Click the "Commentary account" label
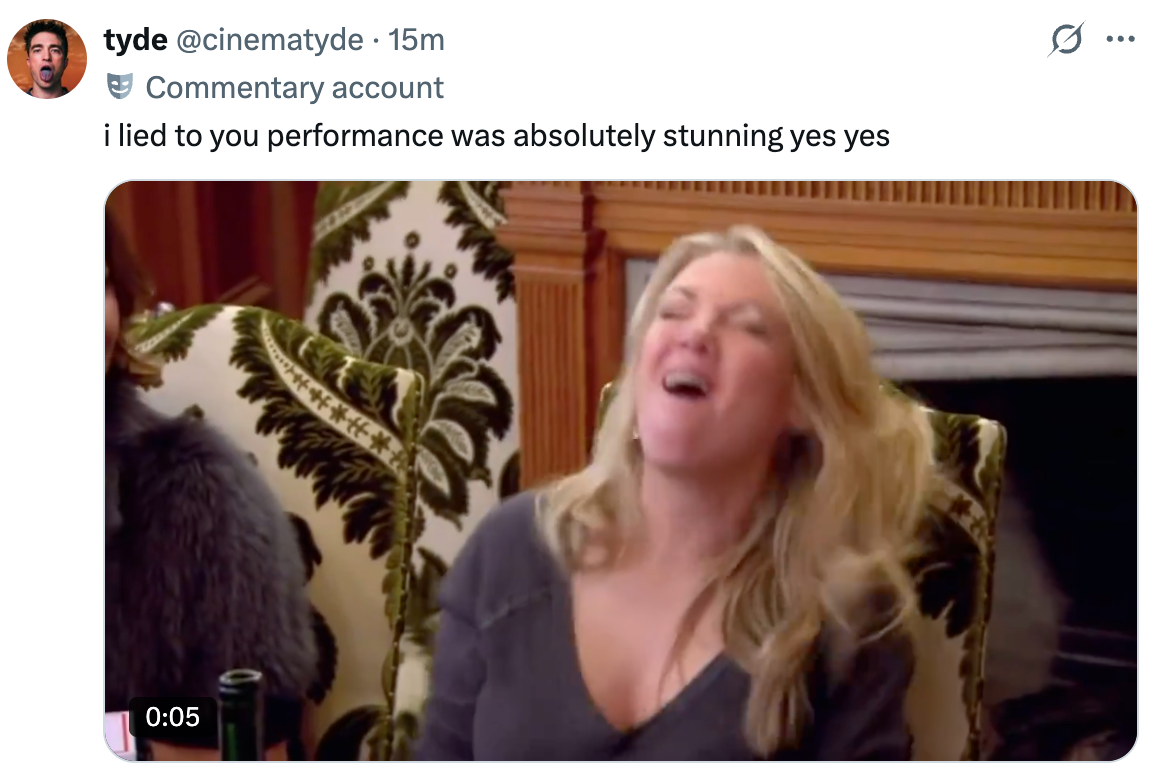 (x=294, y=88)
